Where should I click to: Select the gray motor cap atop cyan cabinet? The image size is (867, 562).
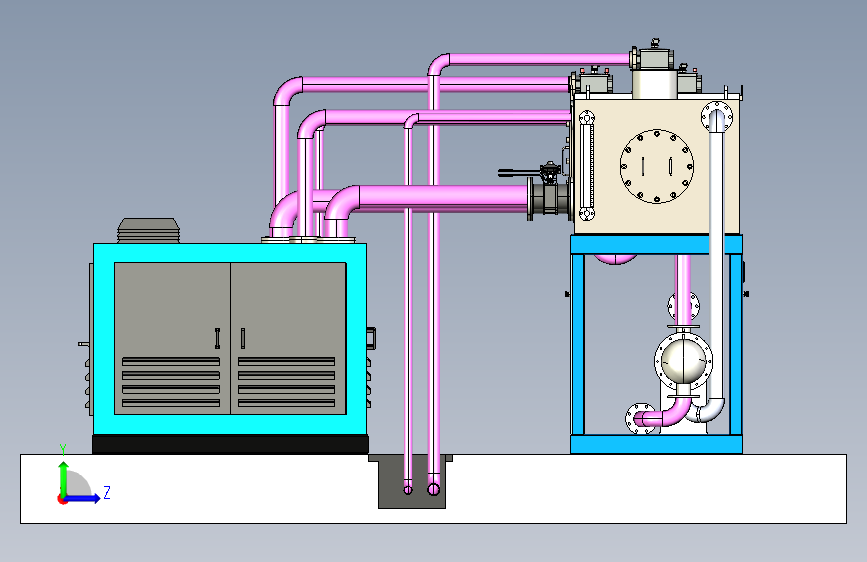tap(149, 231)
